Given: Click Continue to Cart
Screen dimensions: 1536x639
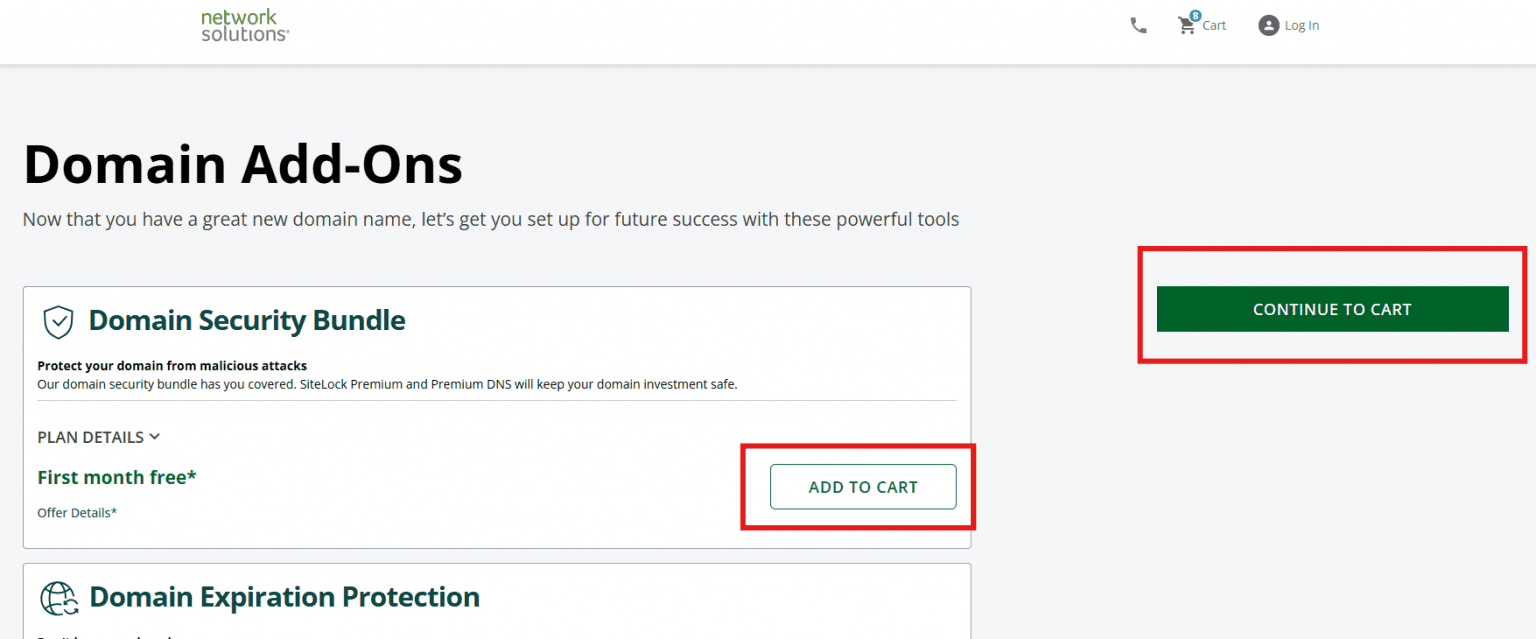Looking at the screenshot, I should [1332, 309].
